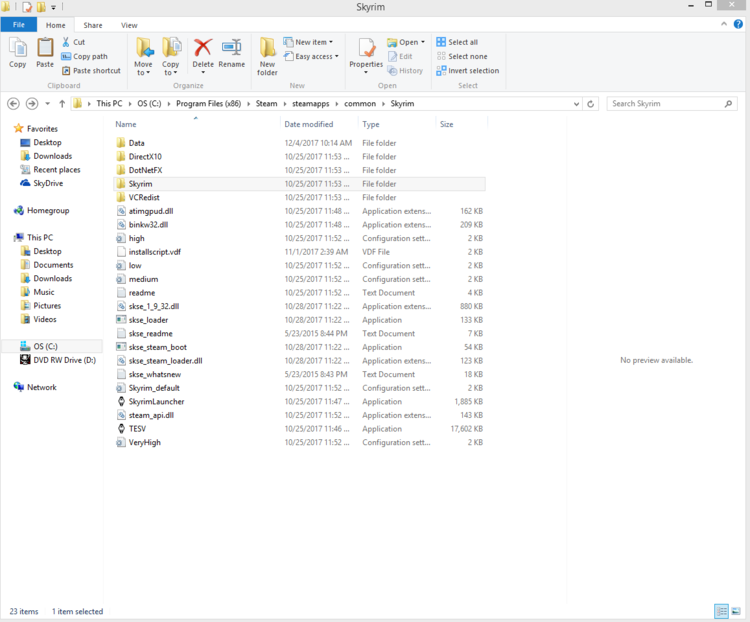Create a New folder
This screenshot has width=750, height=622.
(267, 56)
